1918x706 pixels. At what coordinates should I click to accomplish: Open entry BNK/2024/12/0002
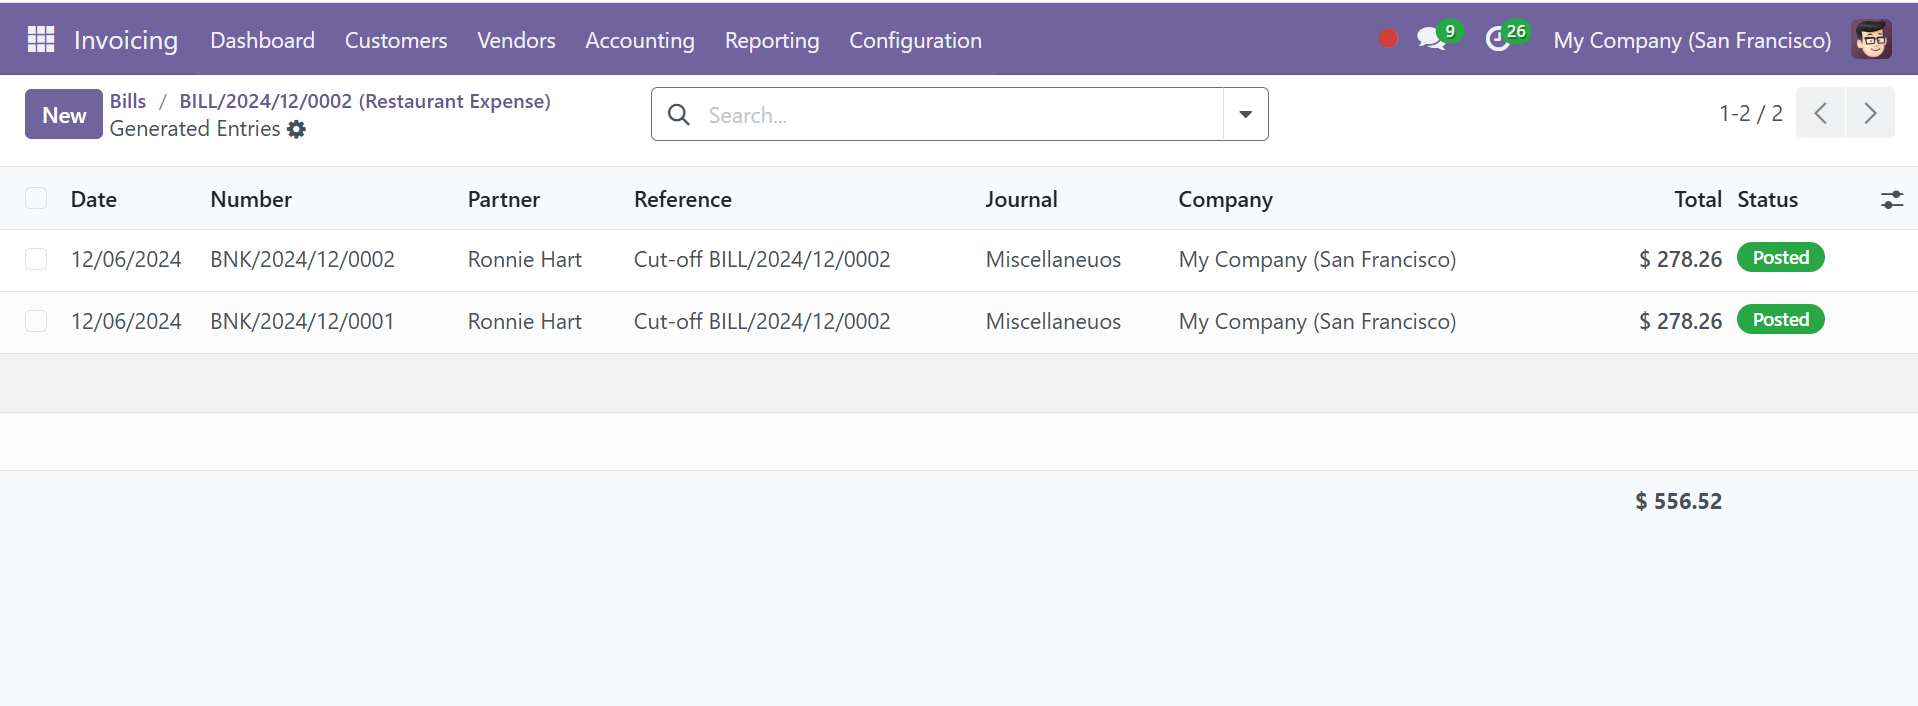pyautogui.click(x=302, y=260)
